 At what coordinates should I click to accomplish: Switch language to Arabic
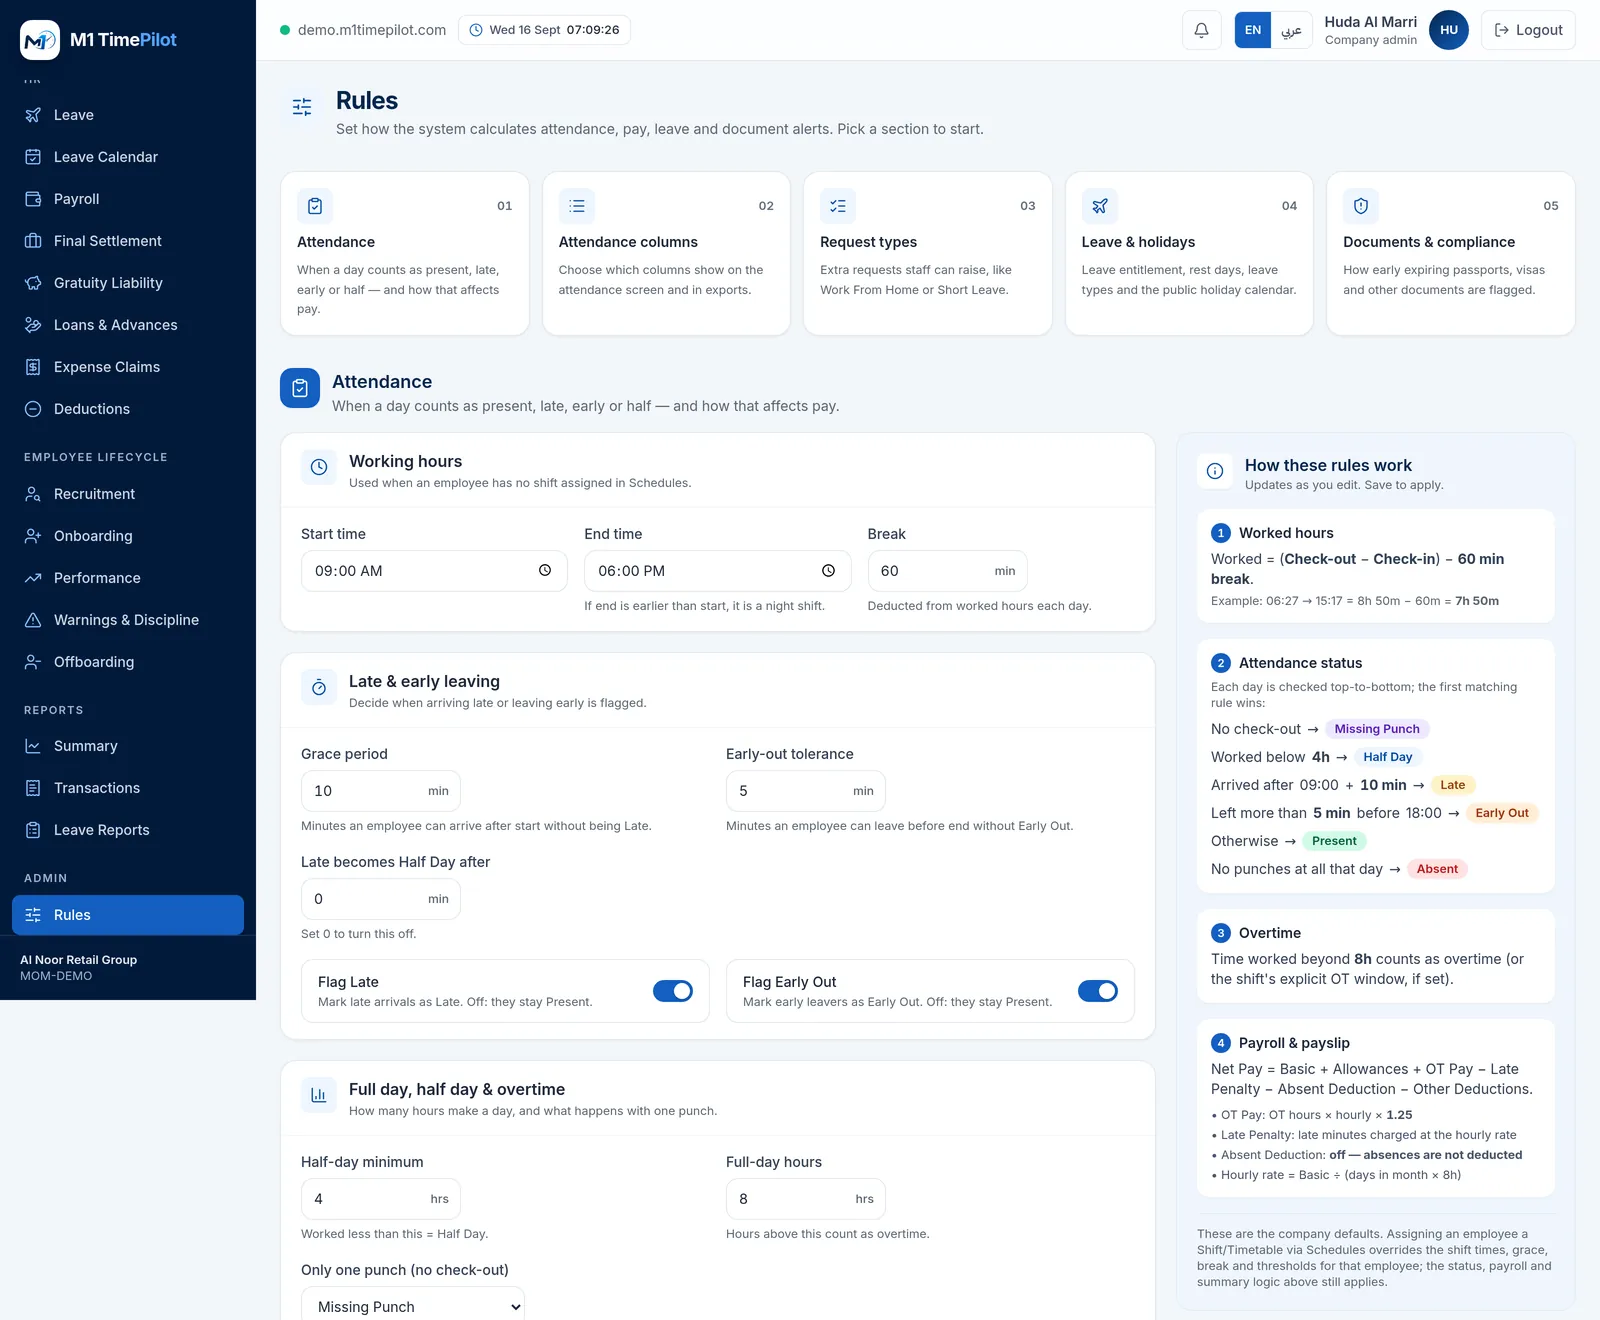click(x=1292, y=30)
